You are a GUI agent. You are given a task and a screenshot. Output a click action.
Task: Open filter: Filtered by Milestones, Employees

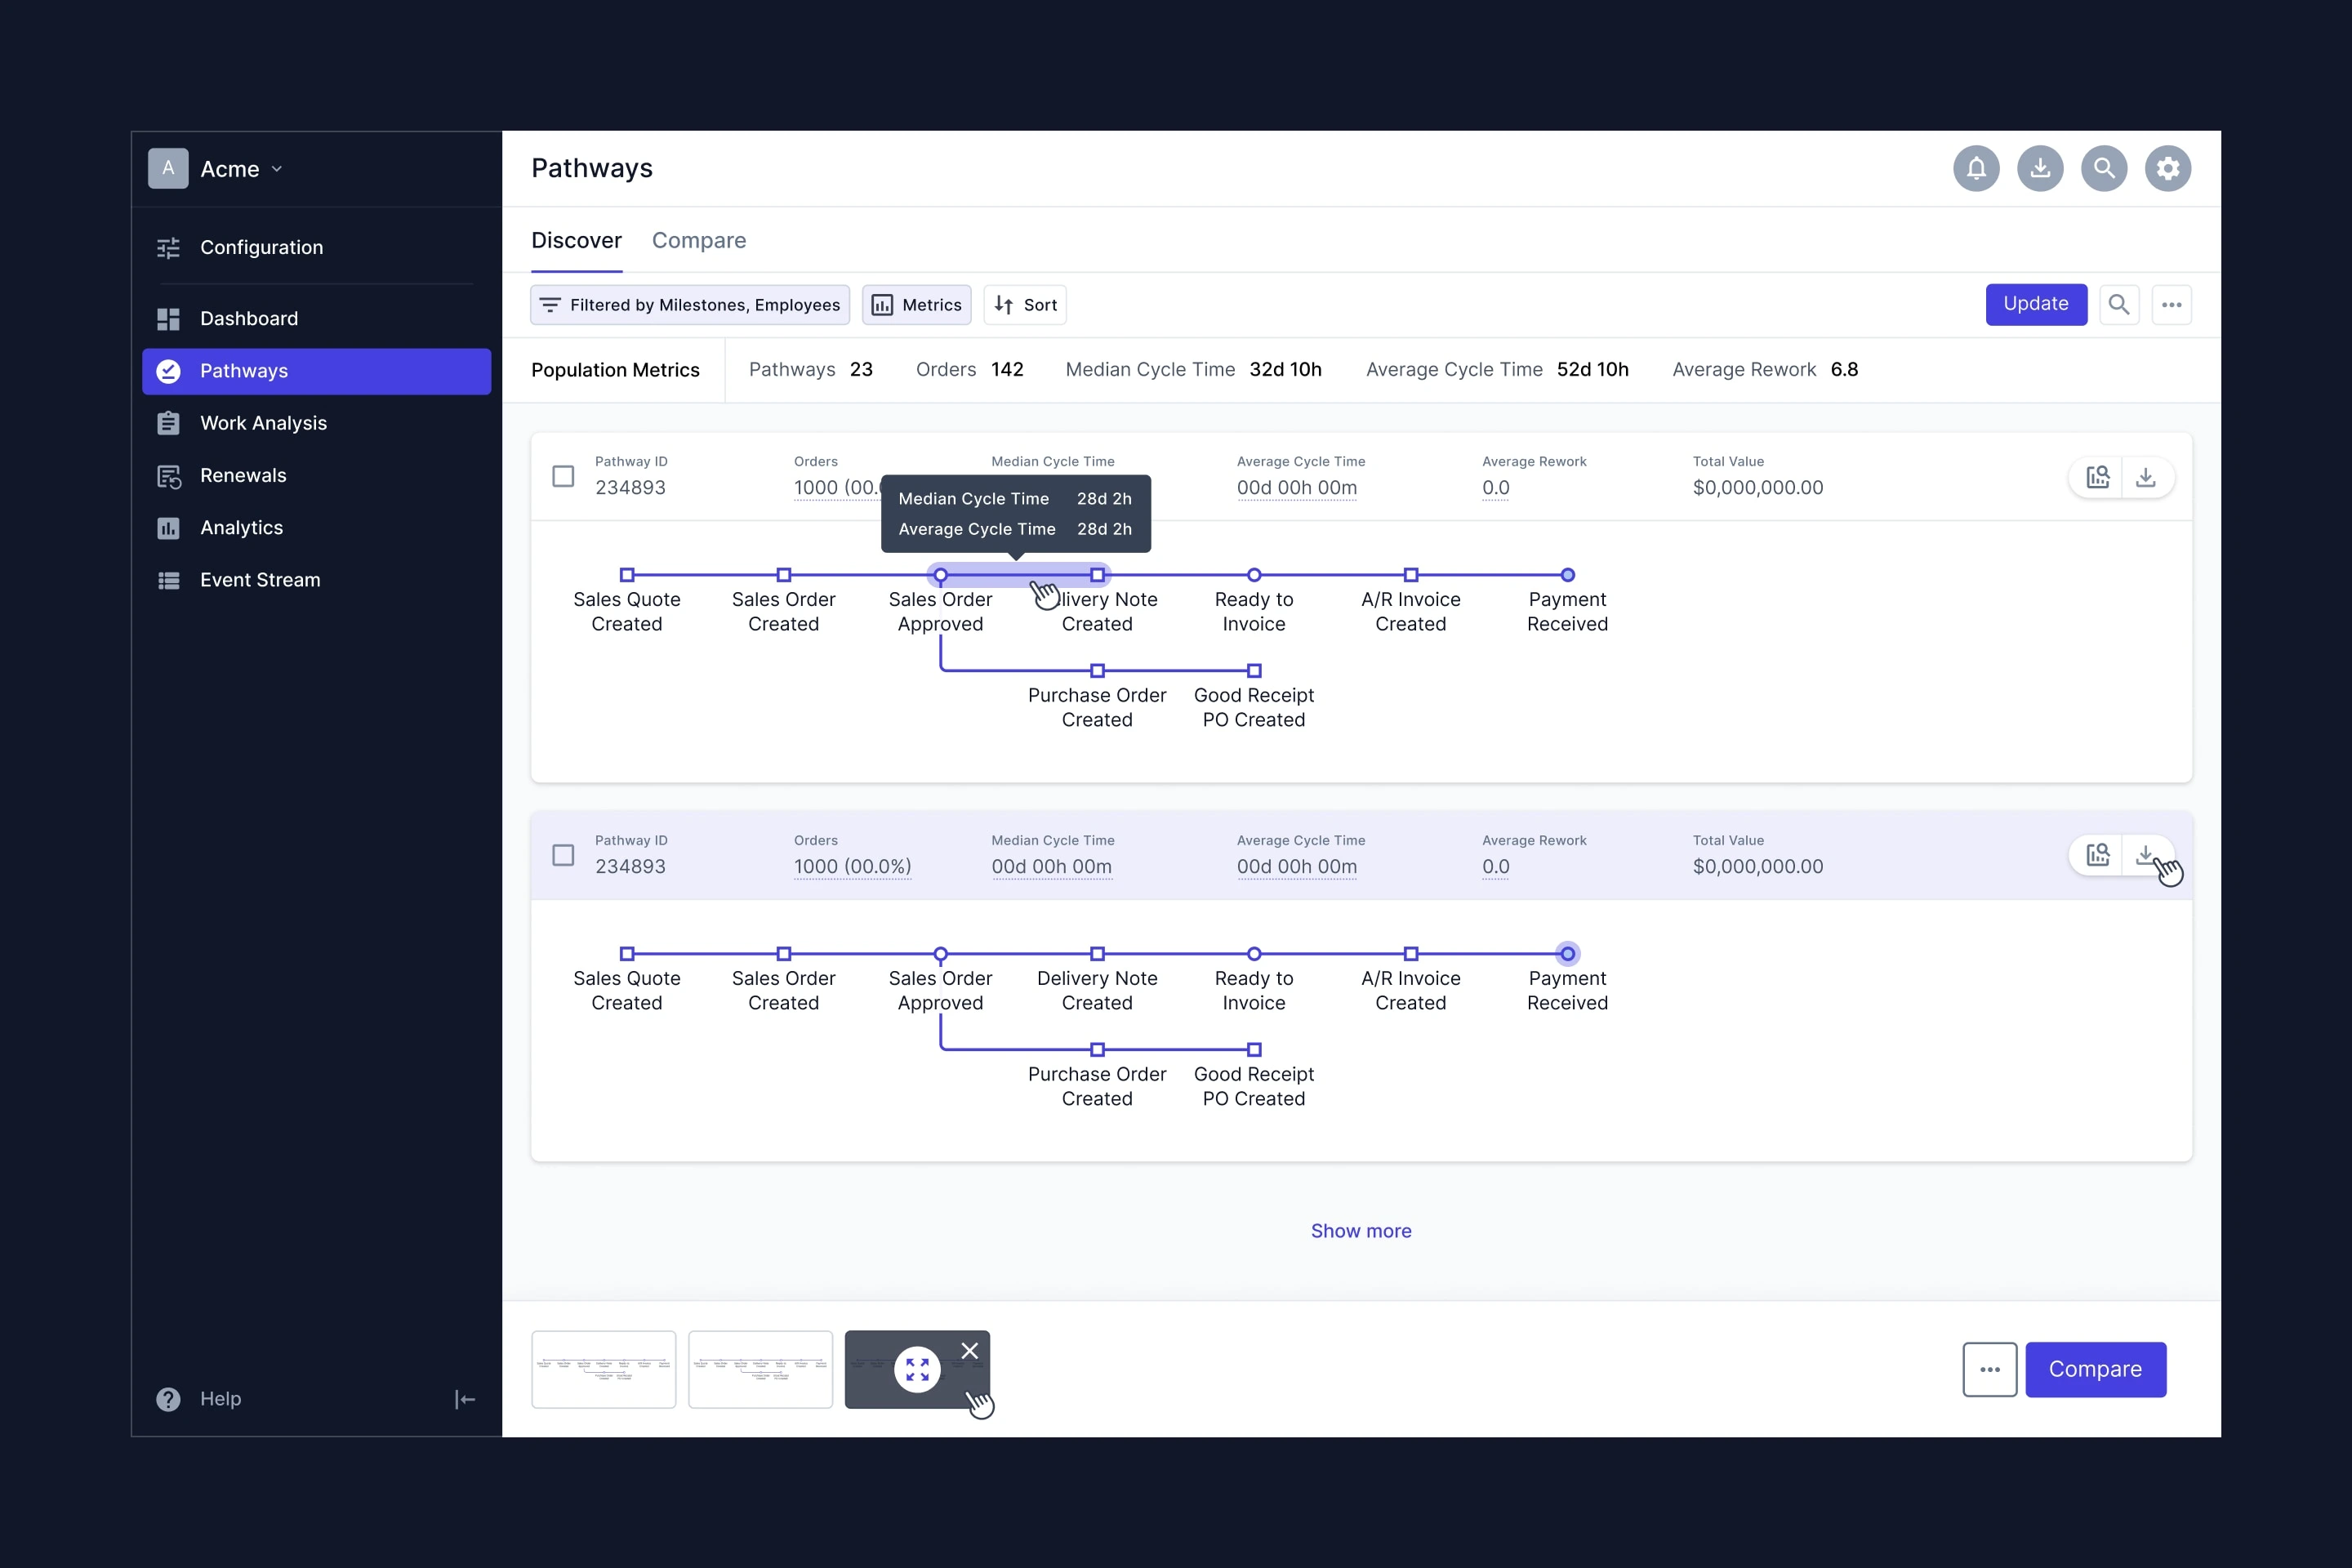(690, 305)
